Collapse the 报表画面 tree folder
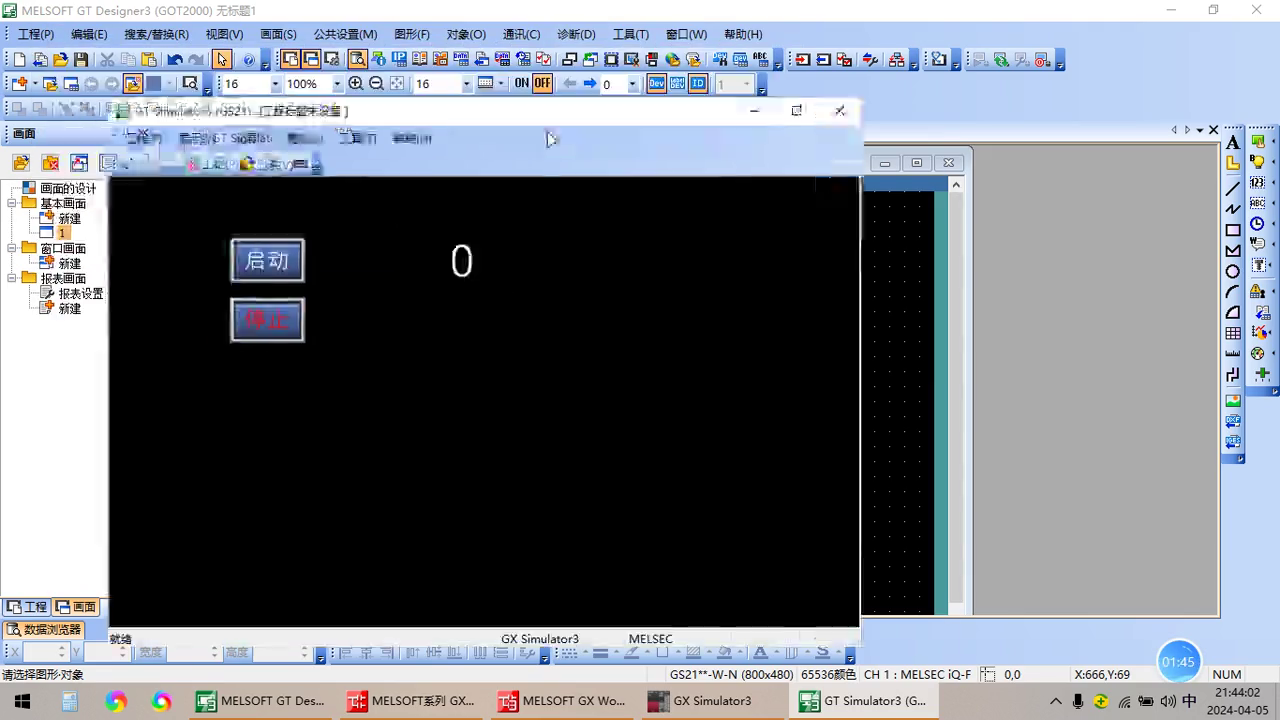Image resolution: width=1280 pixels, height=720 pixels. (x=12, y=278)
